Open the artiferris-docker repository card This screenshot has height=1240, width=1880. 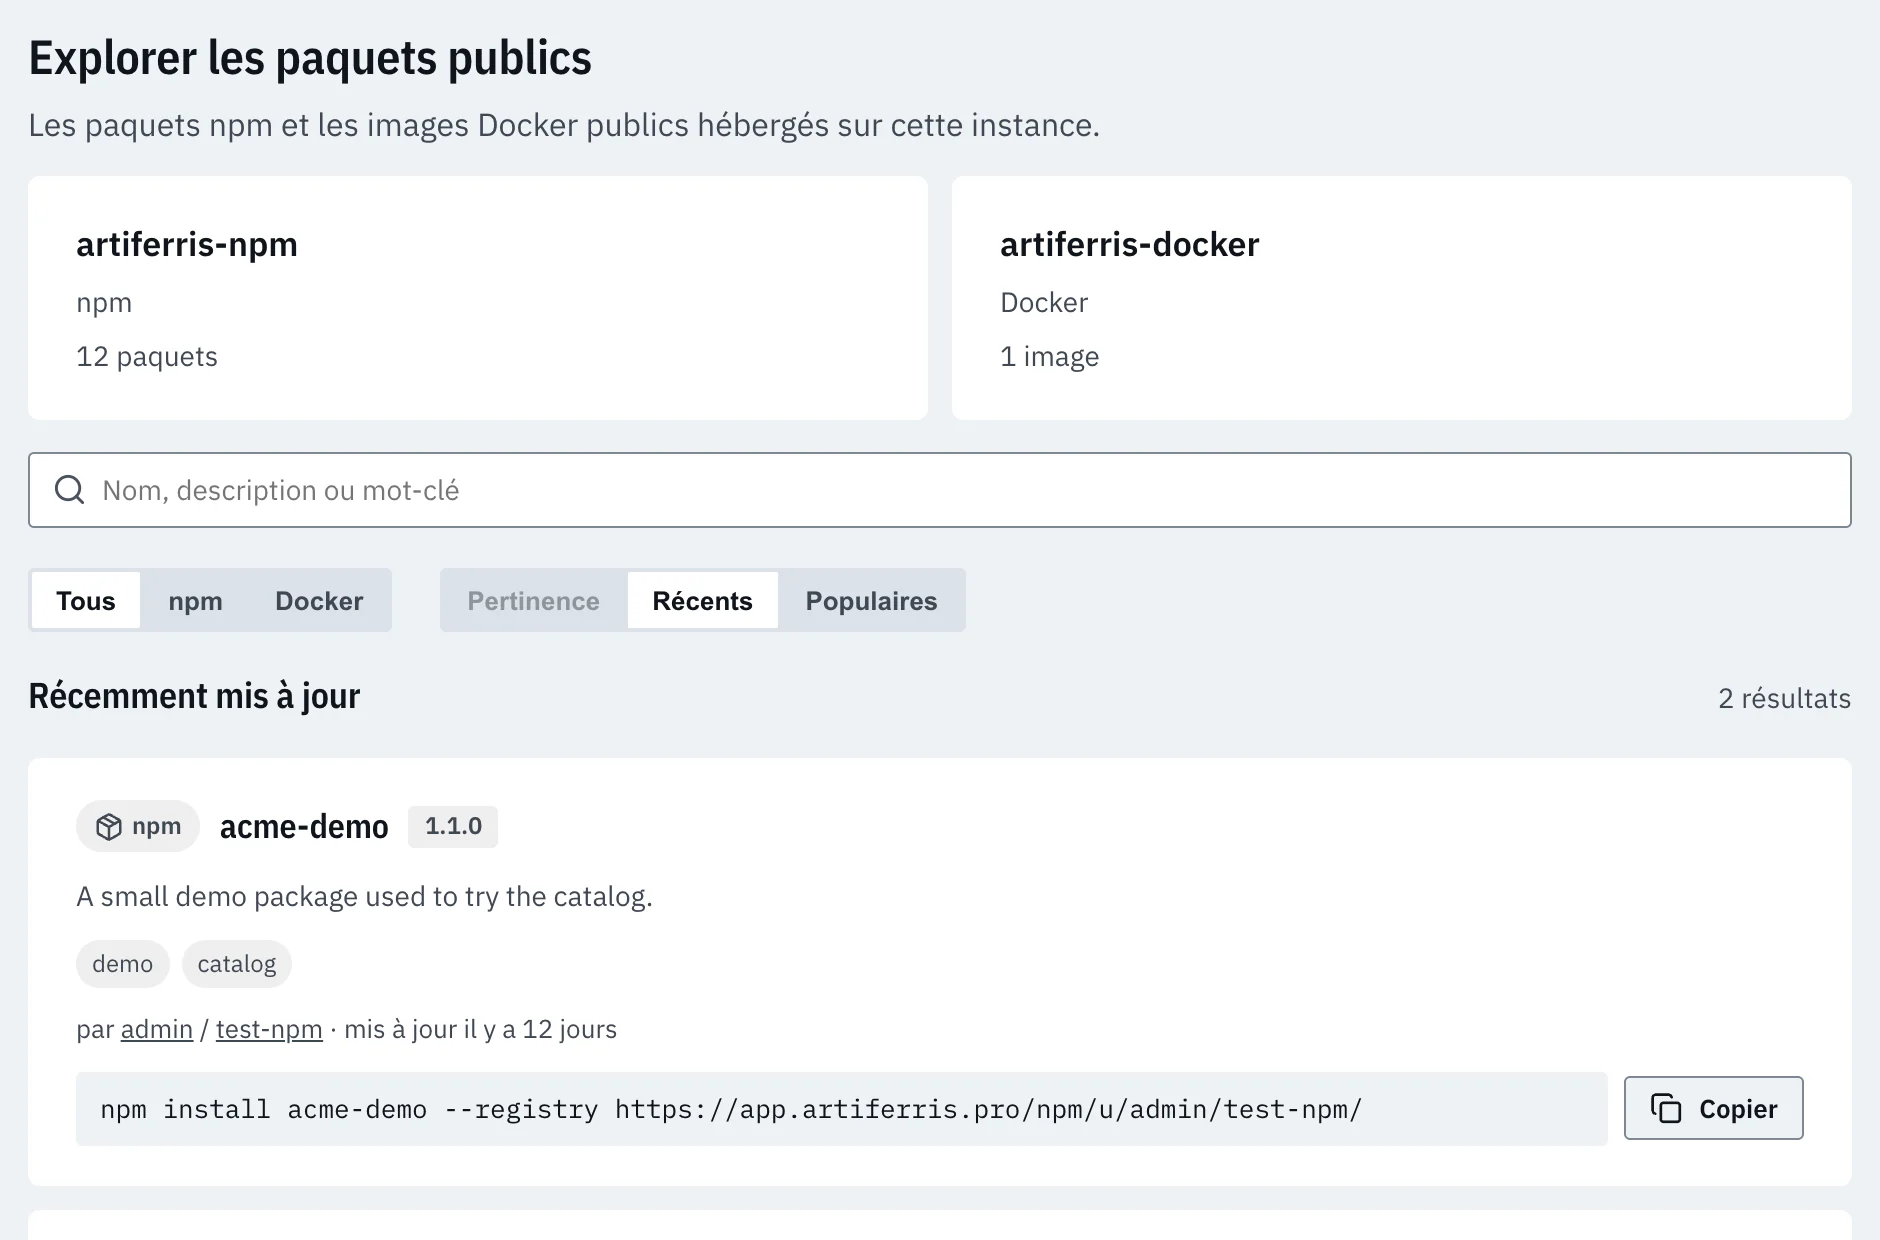(1402, 298)
